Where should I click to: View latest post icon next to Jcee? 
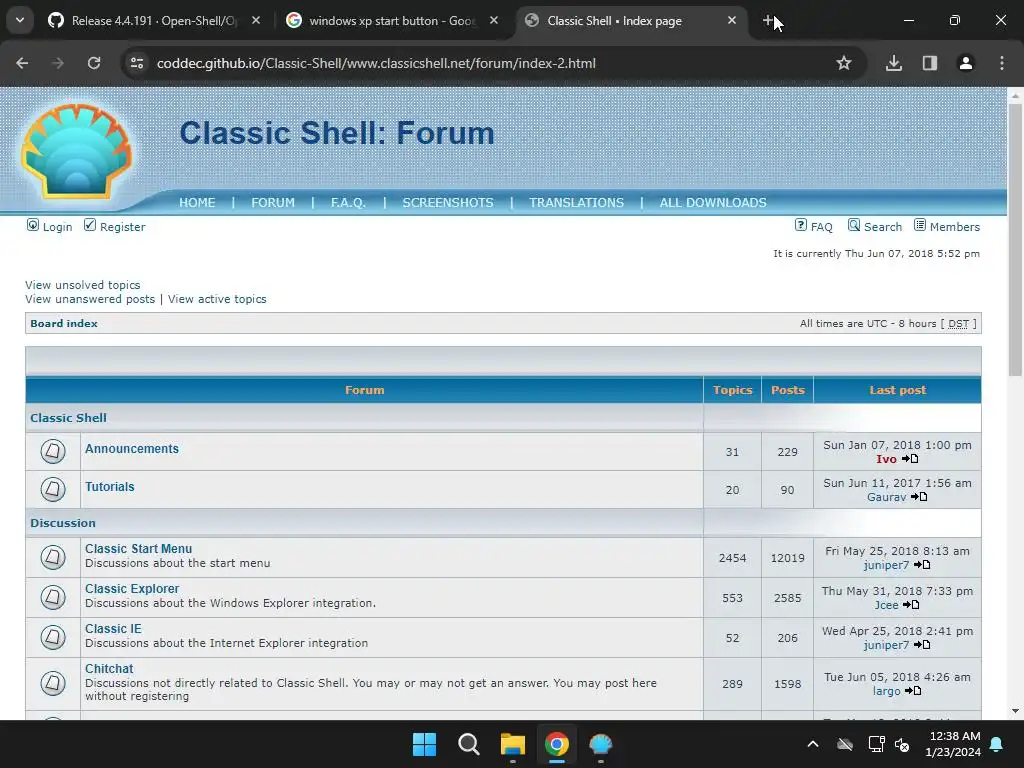click(911, 605)
